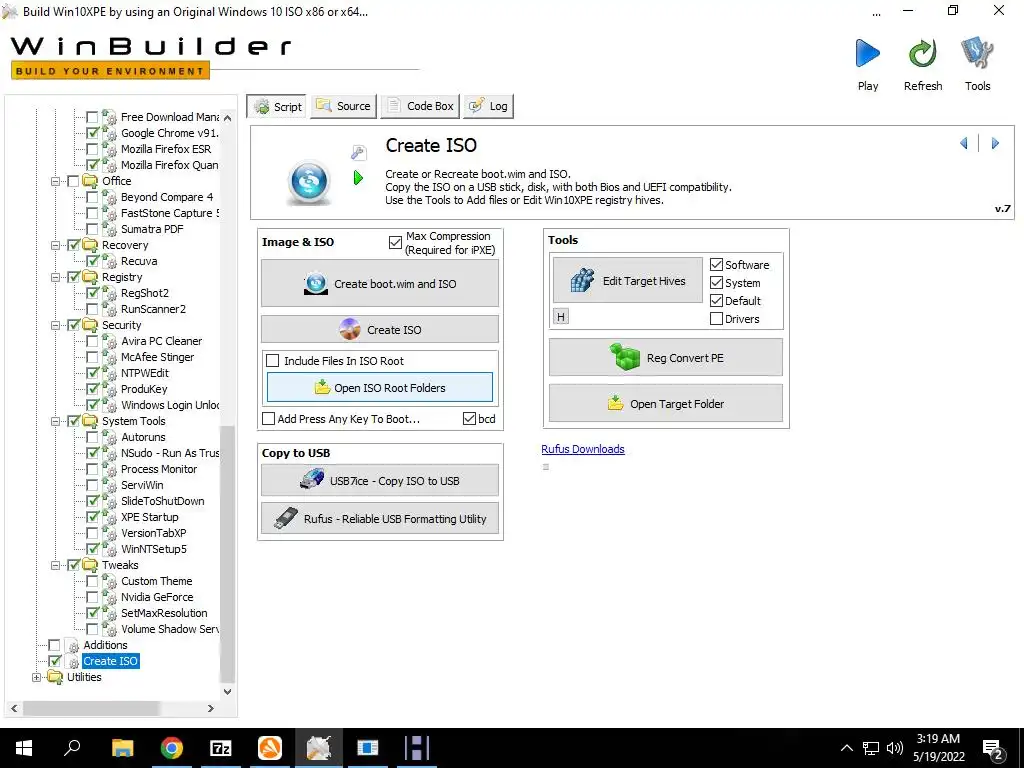Click the Windows Start button
1024x768 pixels.
click(x=24, y=748)
